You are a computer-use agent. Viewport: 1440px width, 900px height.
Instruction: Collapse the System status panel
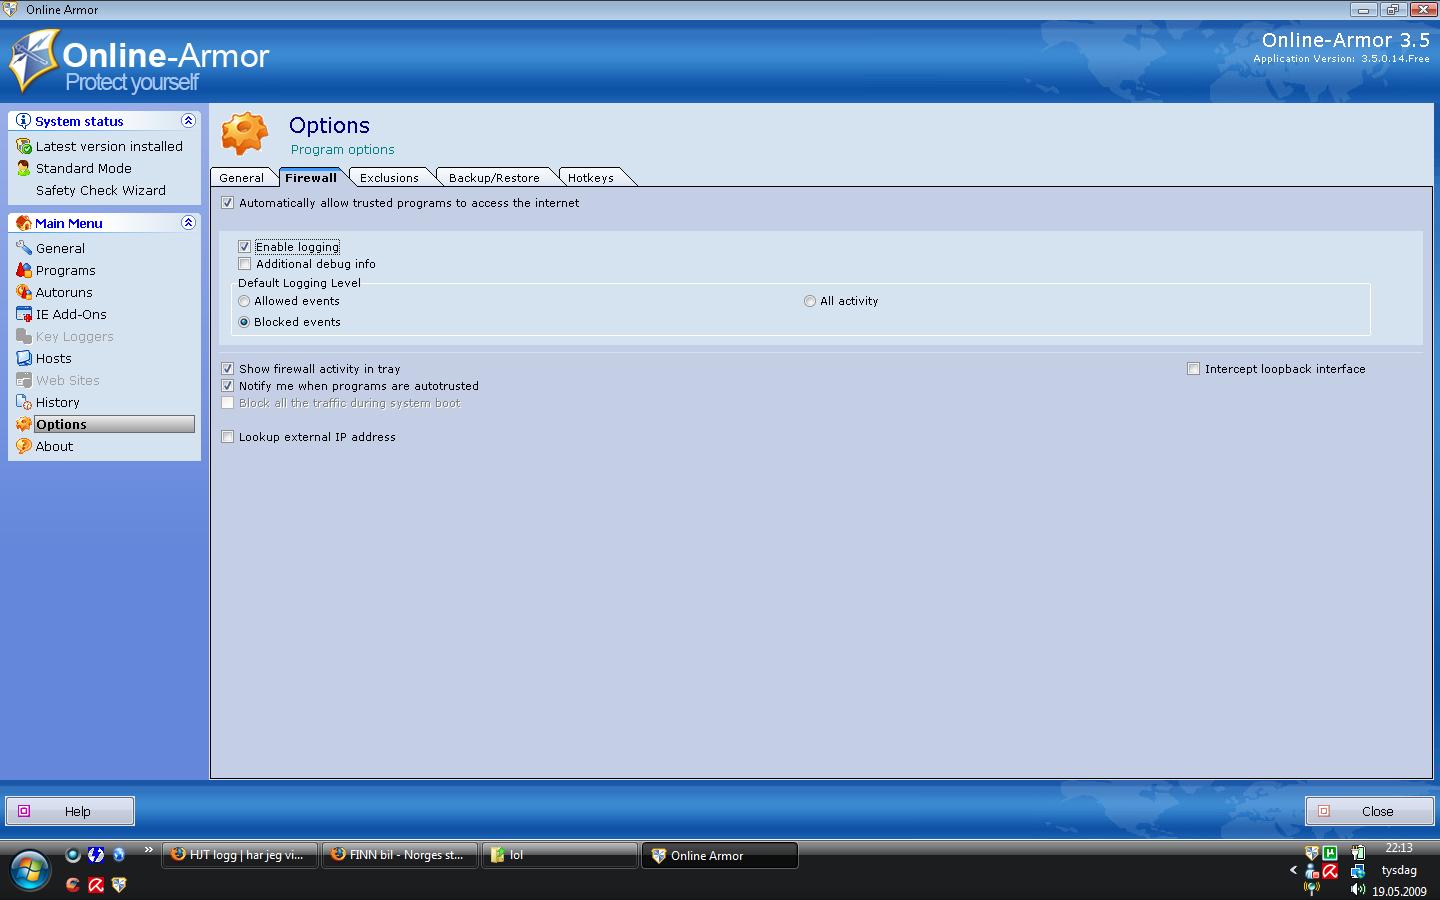tap(188, 120)
